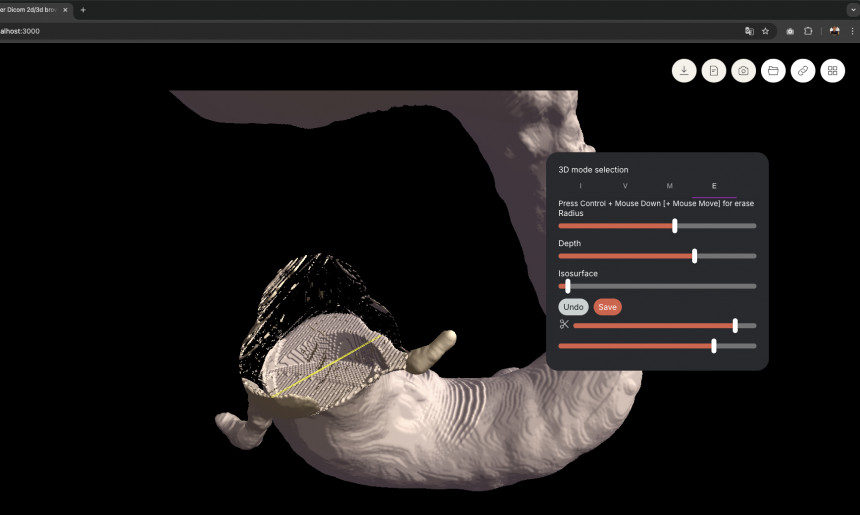Switch to the I 3D mode tab
This screenshot has height=515, width=860.
point(580,186)
